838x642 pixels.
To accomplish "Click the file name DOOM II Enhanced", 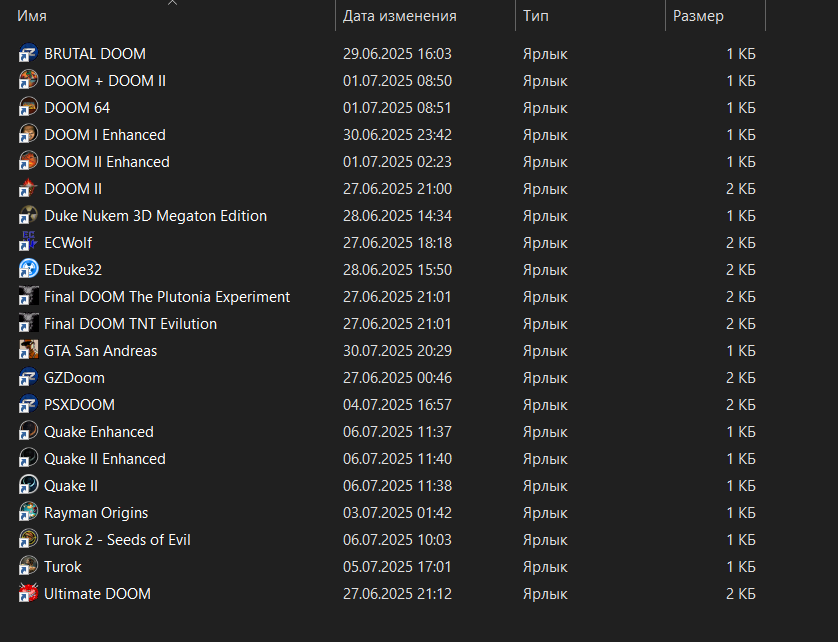I will 107,162.
